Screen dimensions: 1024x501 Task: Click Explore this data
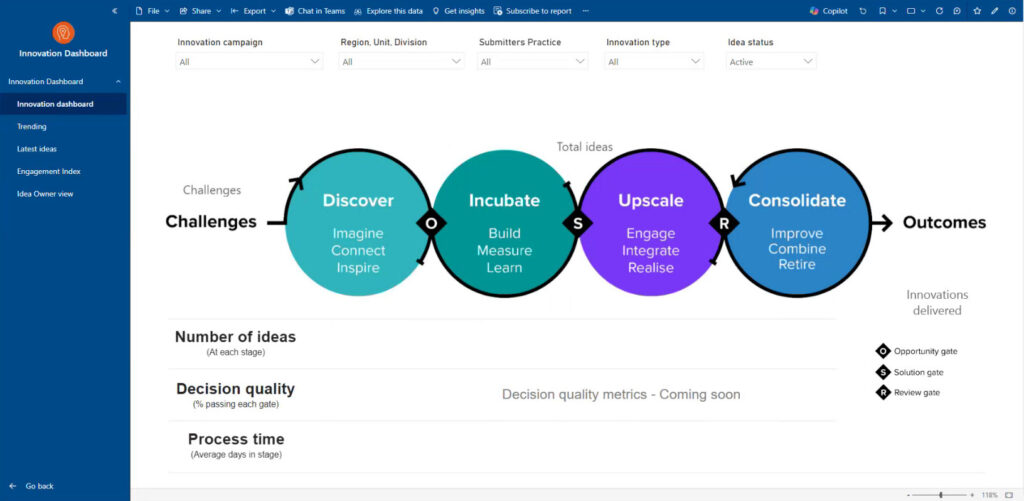388,11
